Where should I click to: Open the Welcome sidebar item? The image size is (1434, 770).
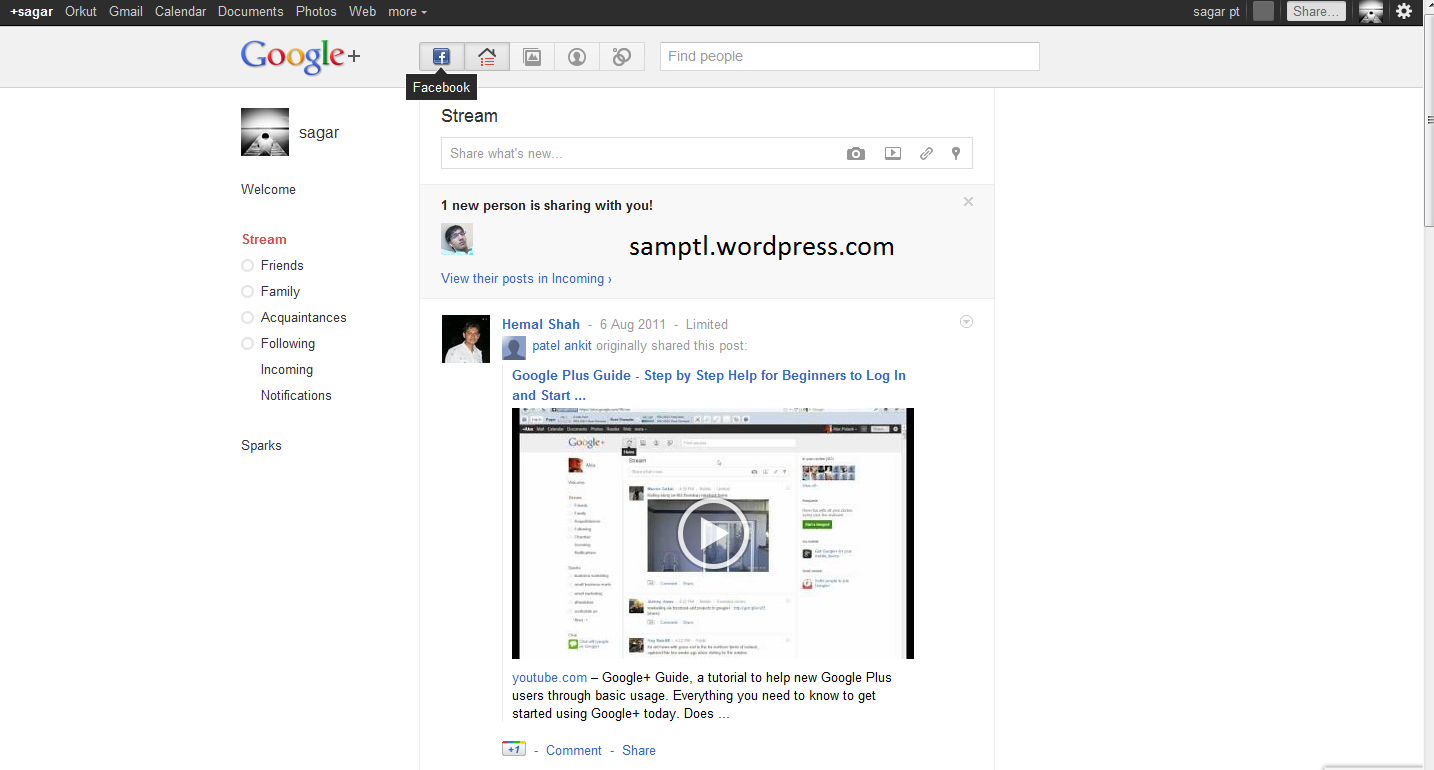268,189
